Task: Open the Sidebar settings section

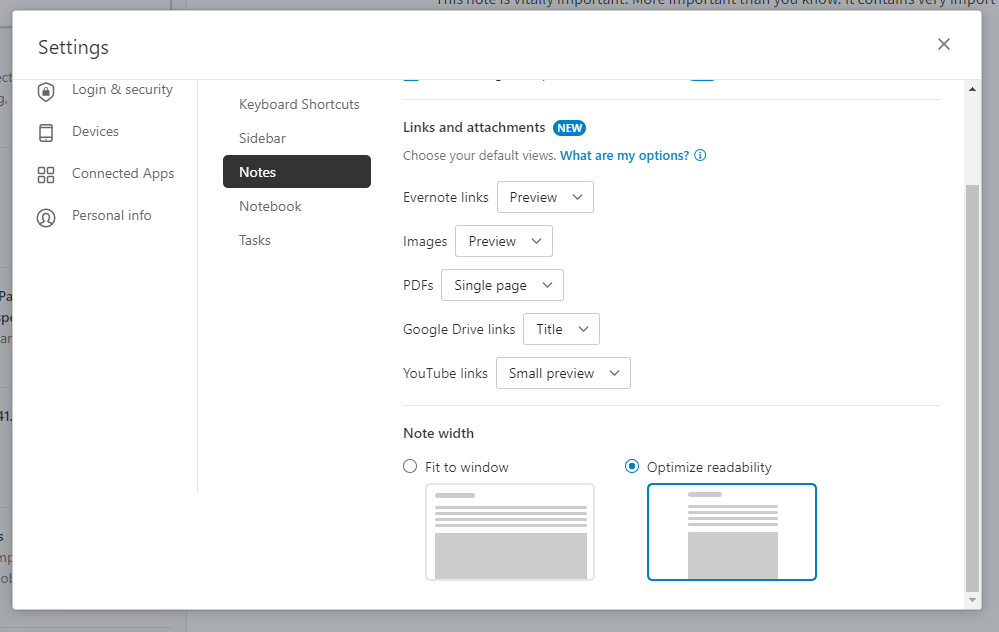Action: point(262,138)
